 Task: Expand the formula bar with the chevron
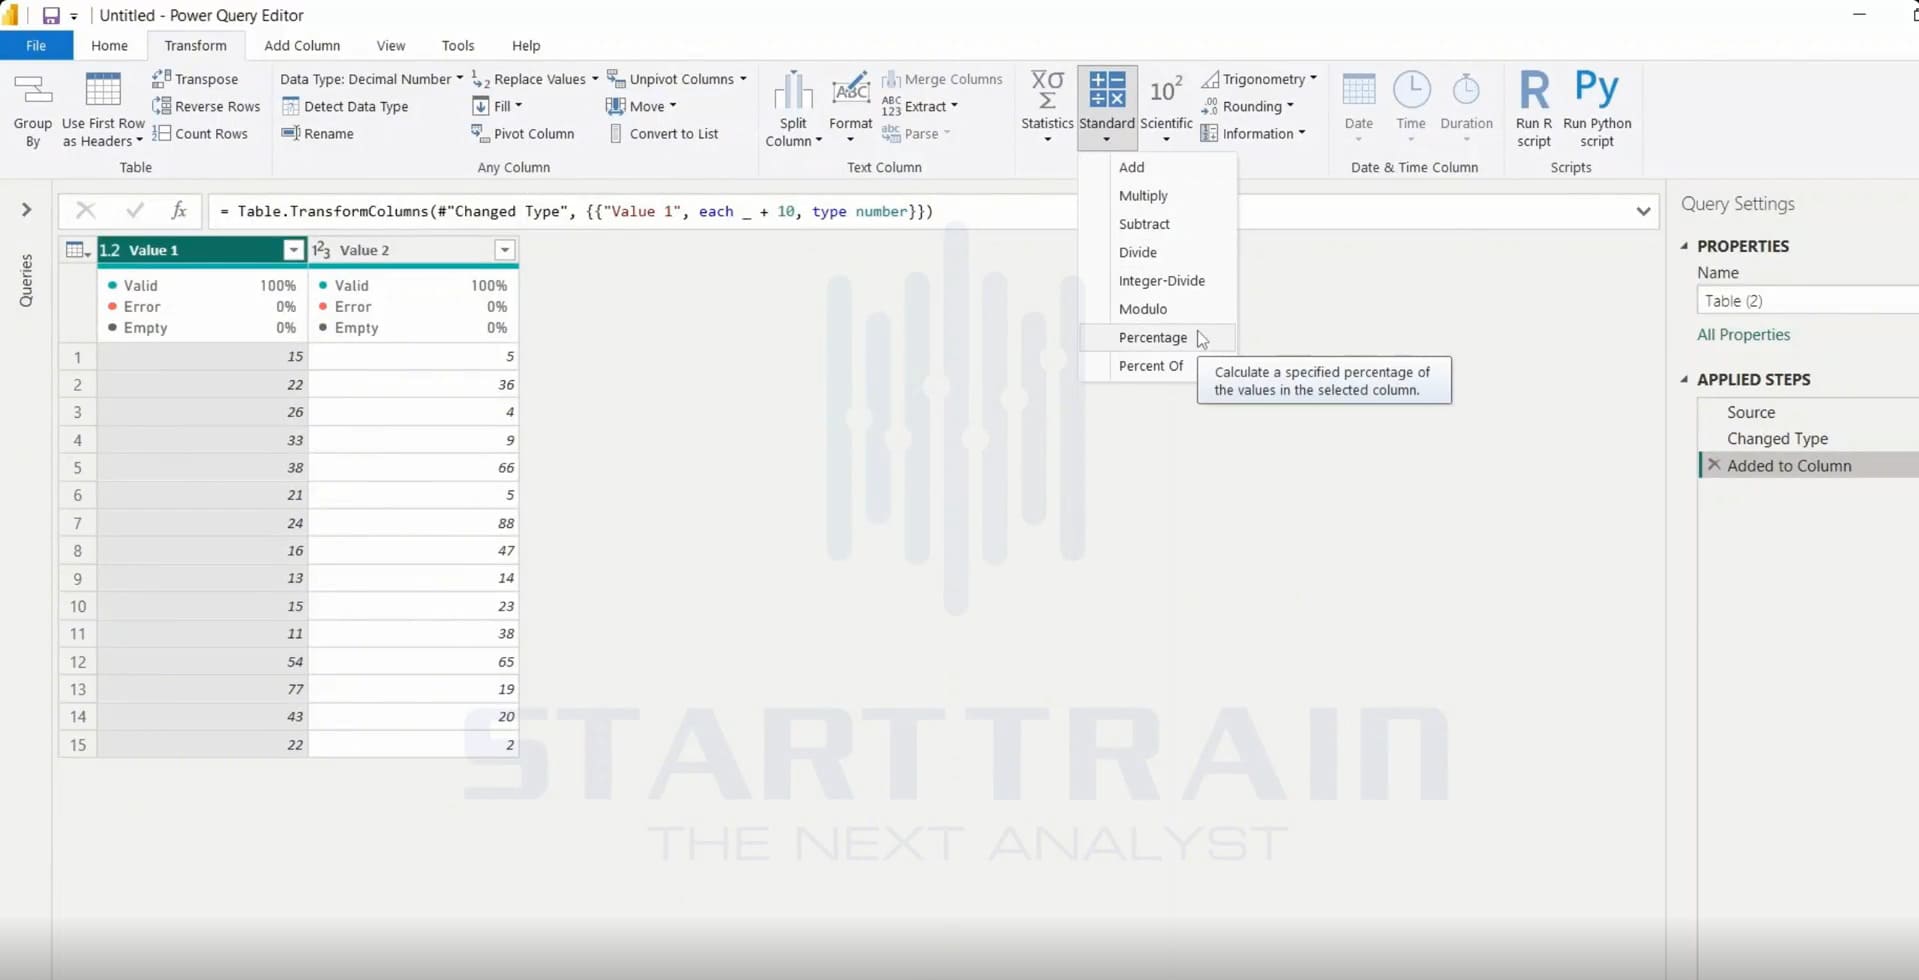click(1643, 211)
